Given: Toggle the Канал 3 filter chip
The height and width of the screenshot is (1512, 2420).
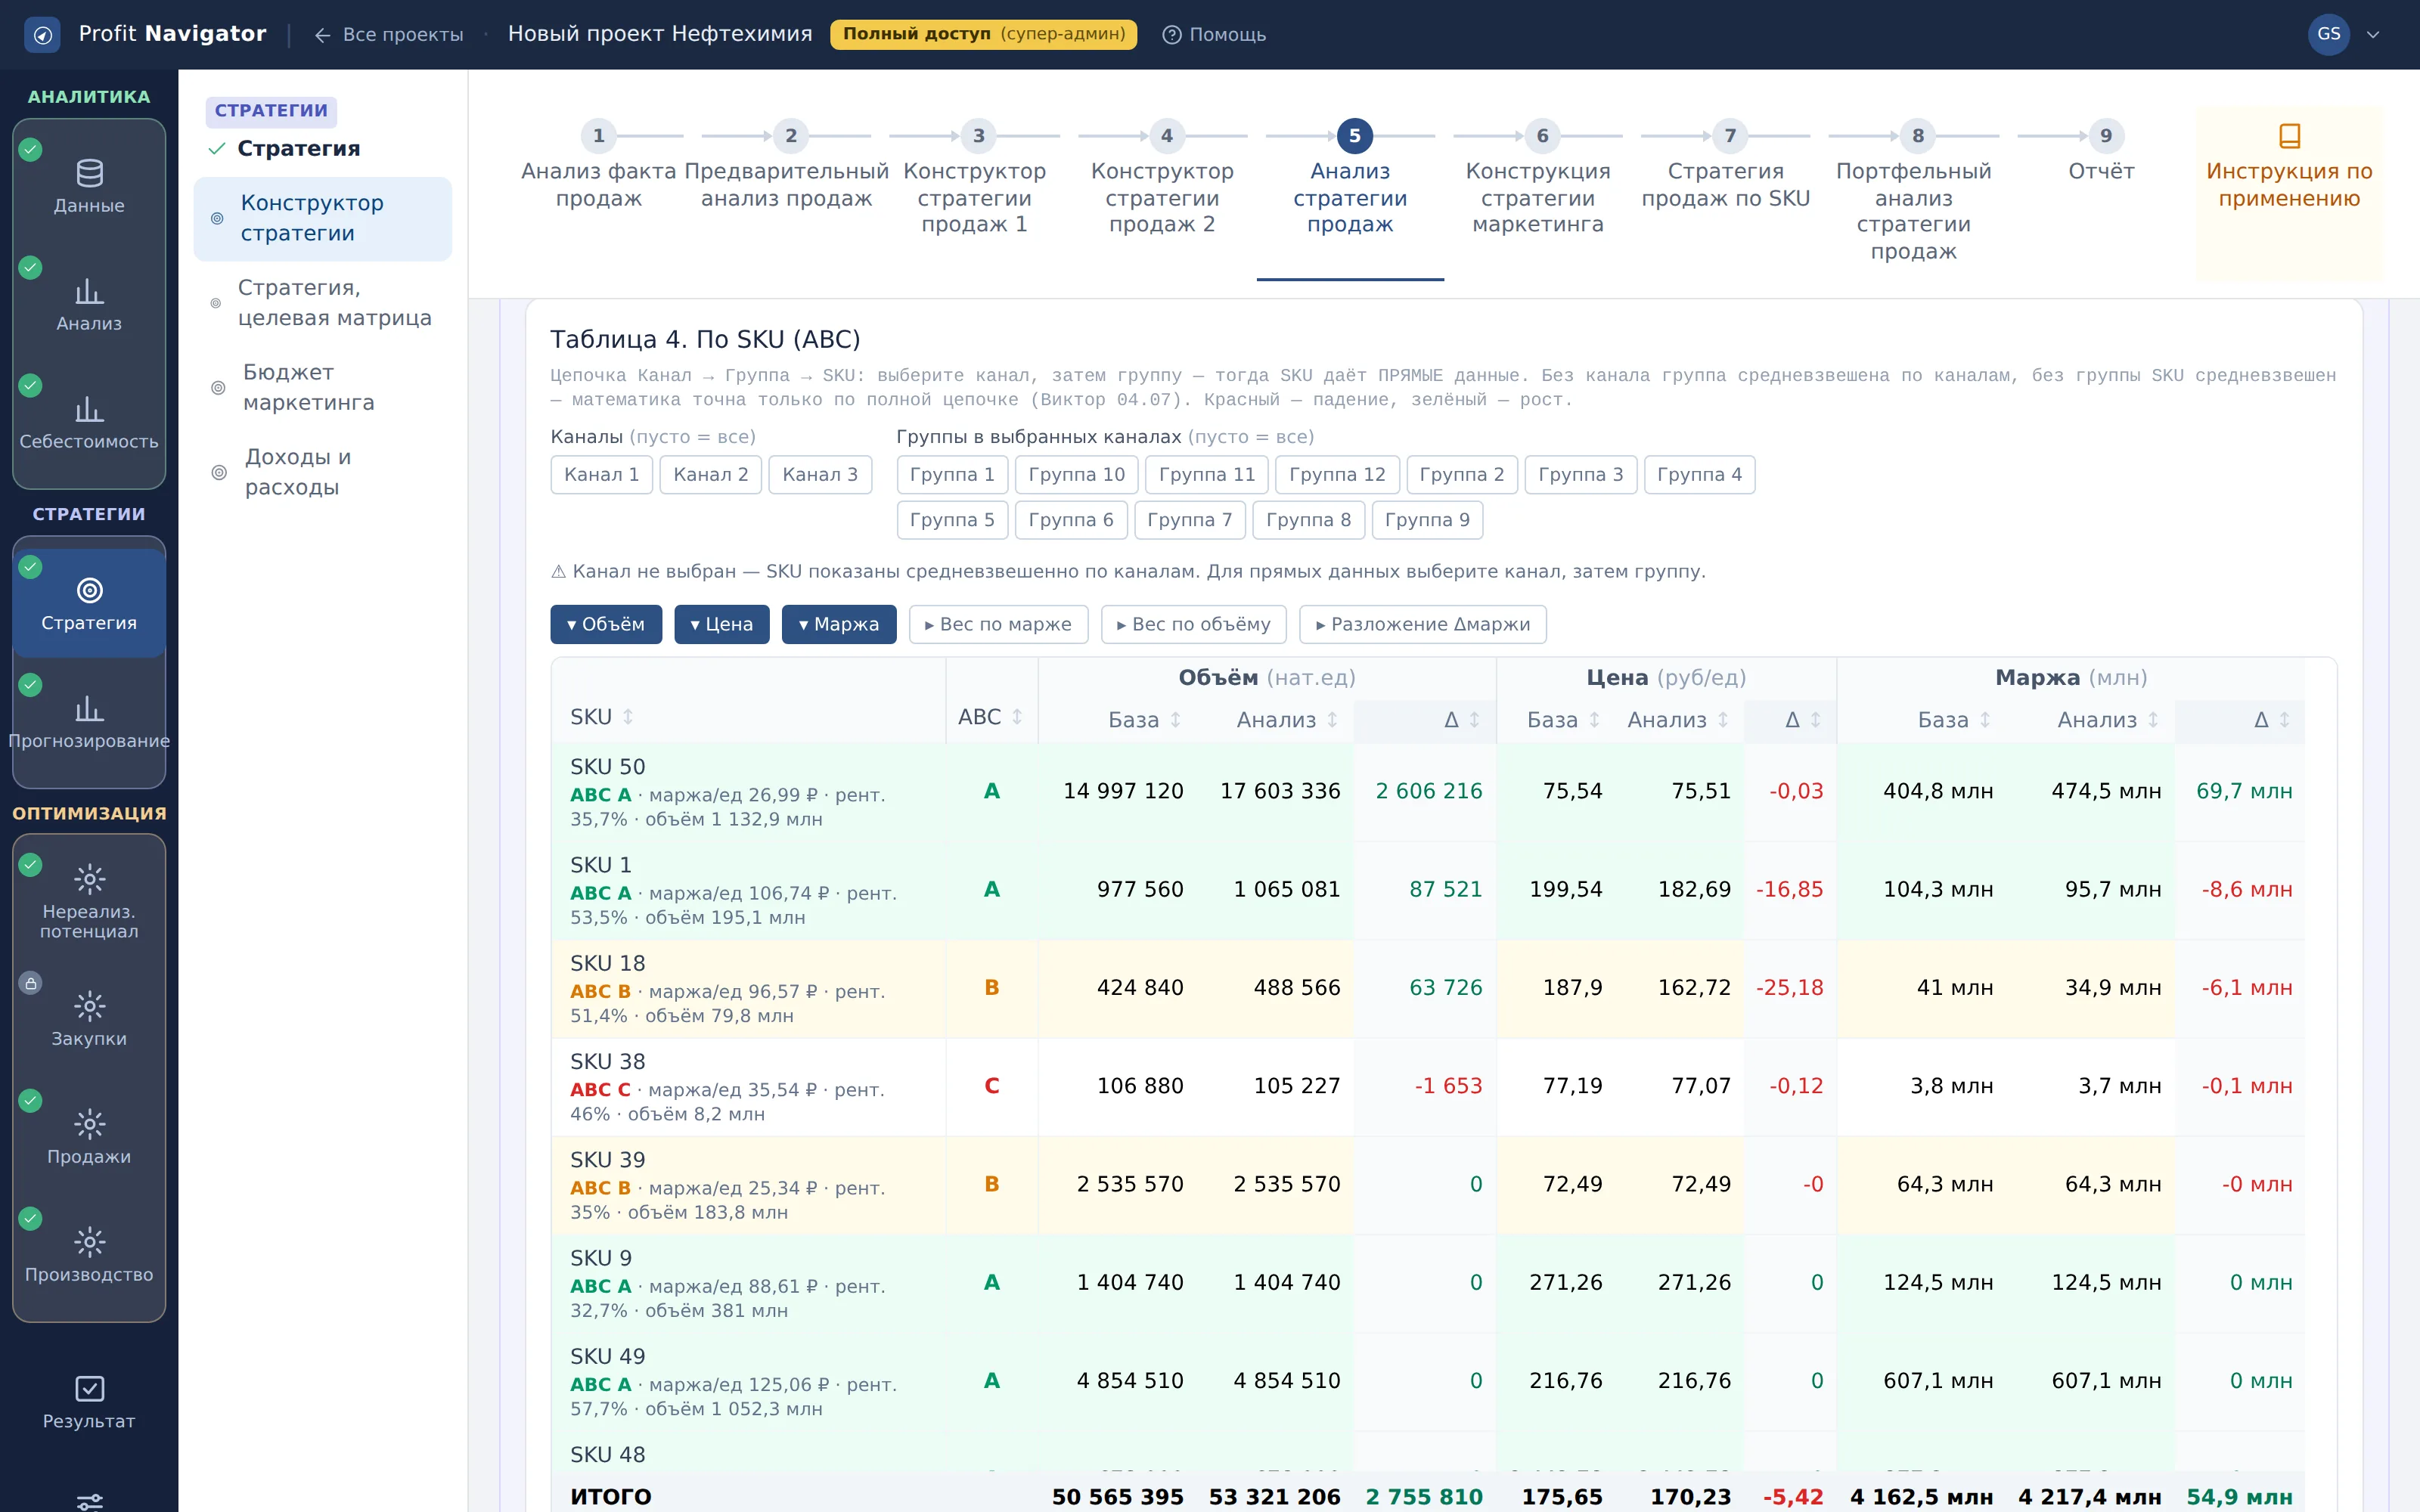Looking at the screenshot, I should 820,475.
